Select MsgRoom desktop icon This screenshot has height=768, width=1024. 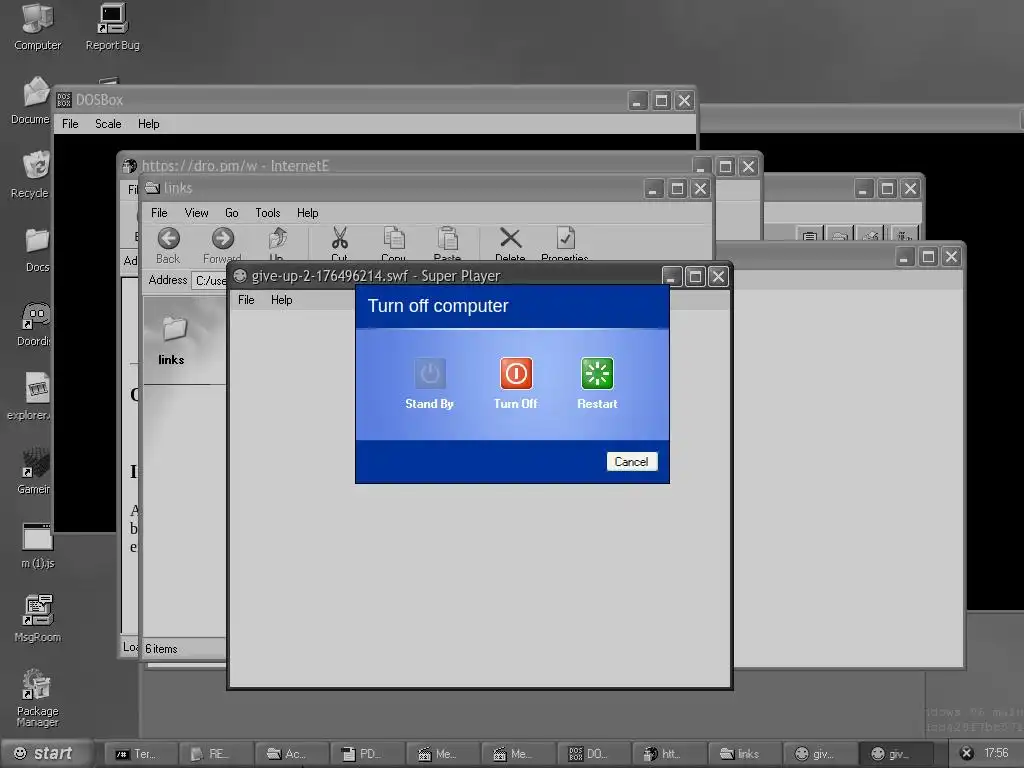tap(37, 619)
